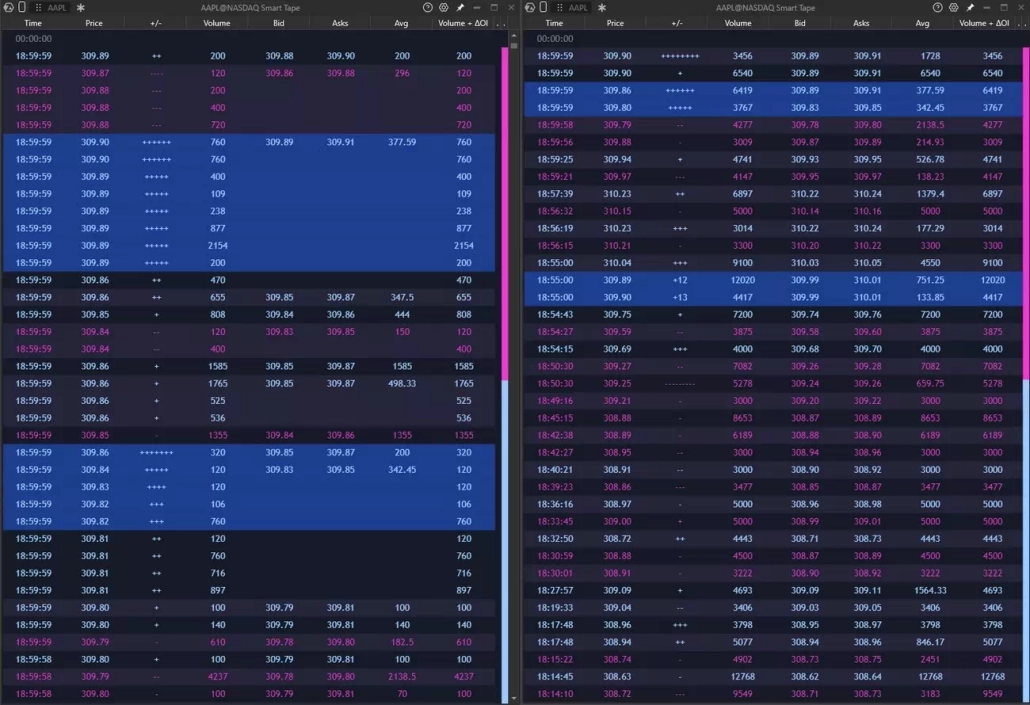Open help in the right Smart Tape panel
Screen dimensions: 1030x705
tap(937, 7)
